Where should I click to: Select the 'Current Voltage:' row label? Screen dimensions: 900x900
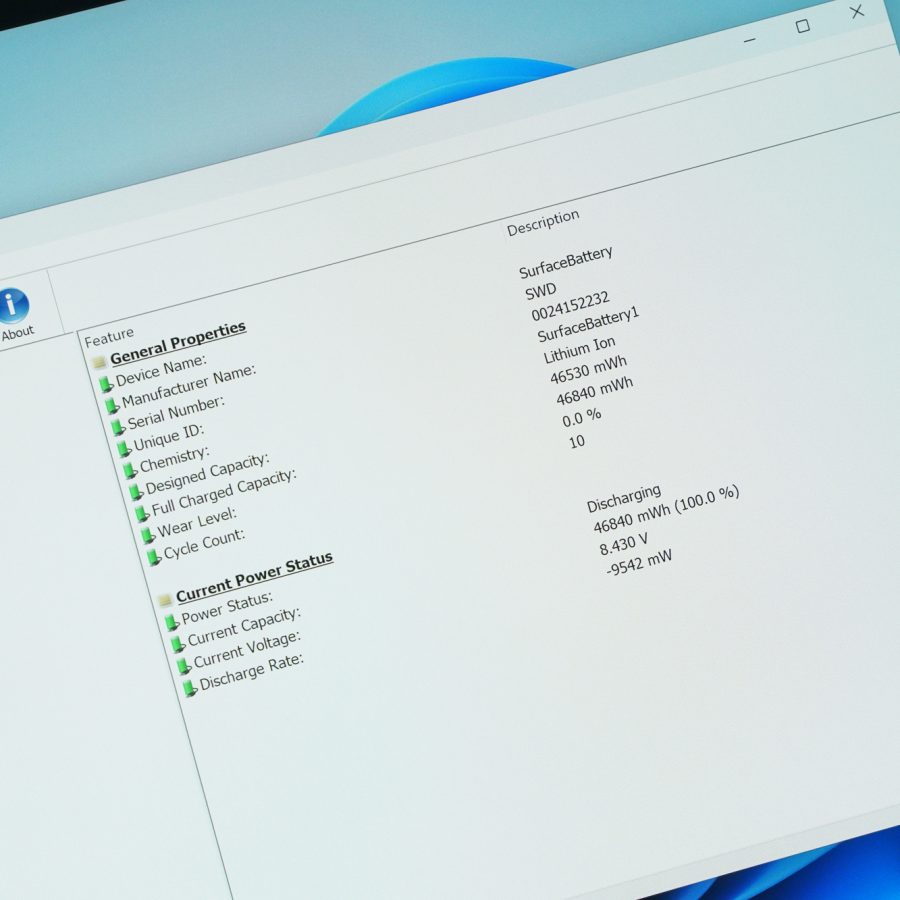(x=247, y=649)
